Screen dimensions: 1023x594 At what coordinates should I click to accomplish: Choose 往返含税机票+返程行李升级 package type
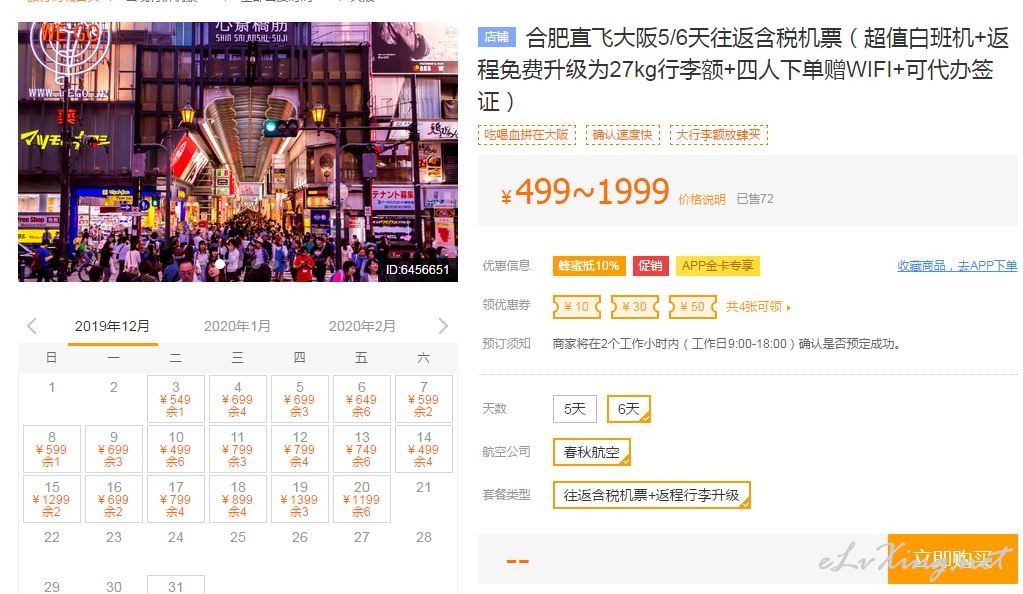coord(652,495)
